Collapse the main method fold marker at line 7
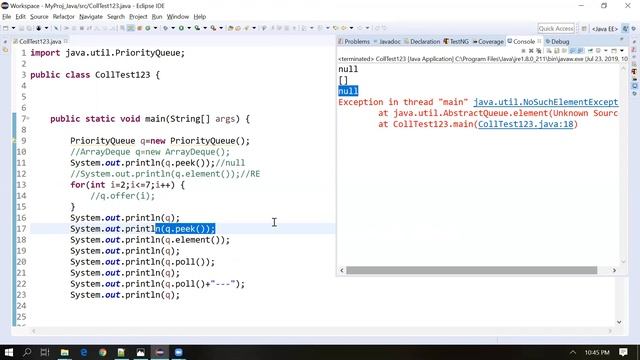 28,119
